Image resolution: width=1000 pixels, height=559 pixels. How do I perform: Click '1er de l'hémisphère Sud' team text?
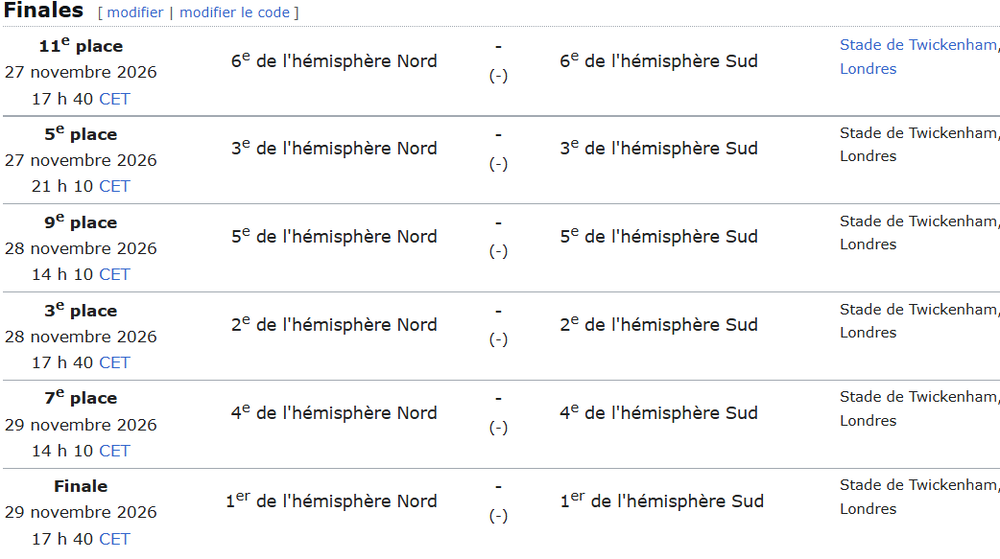[661, 500]
